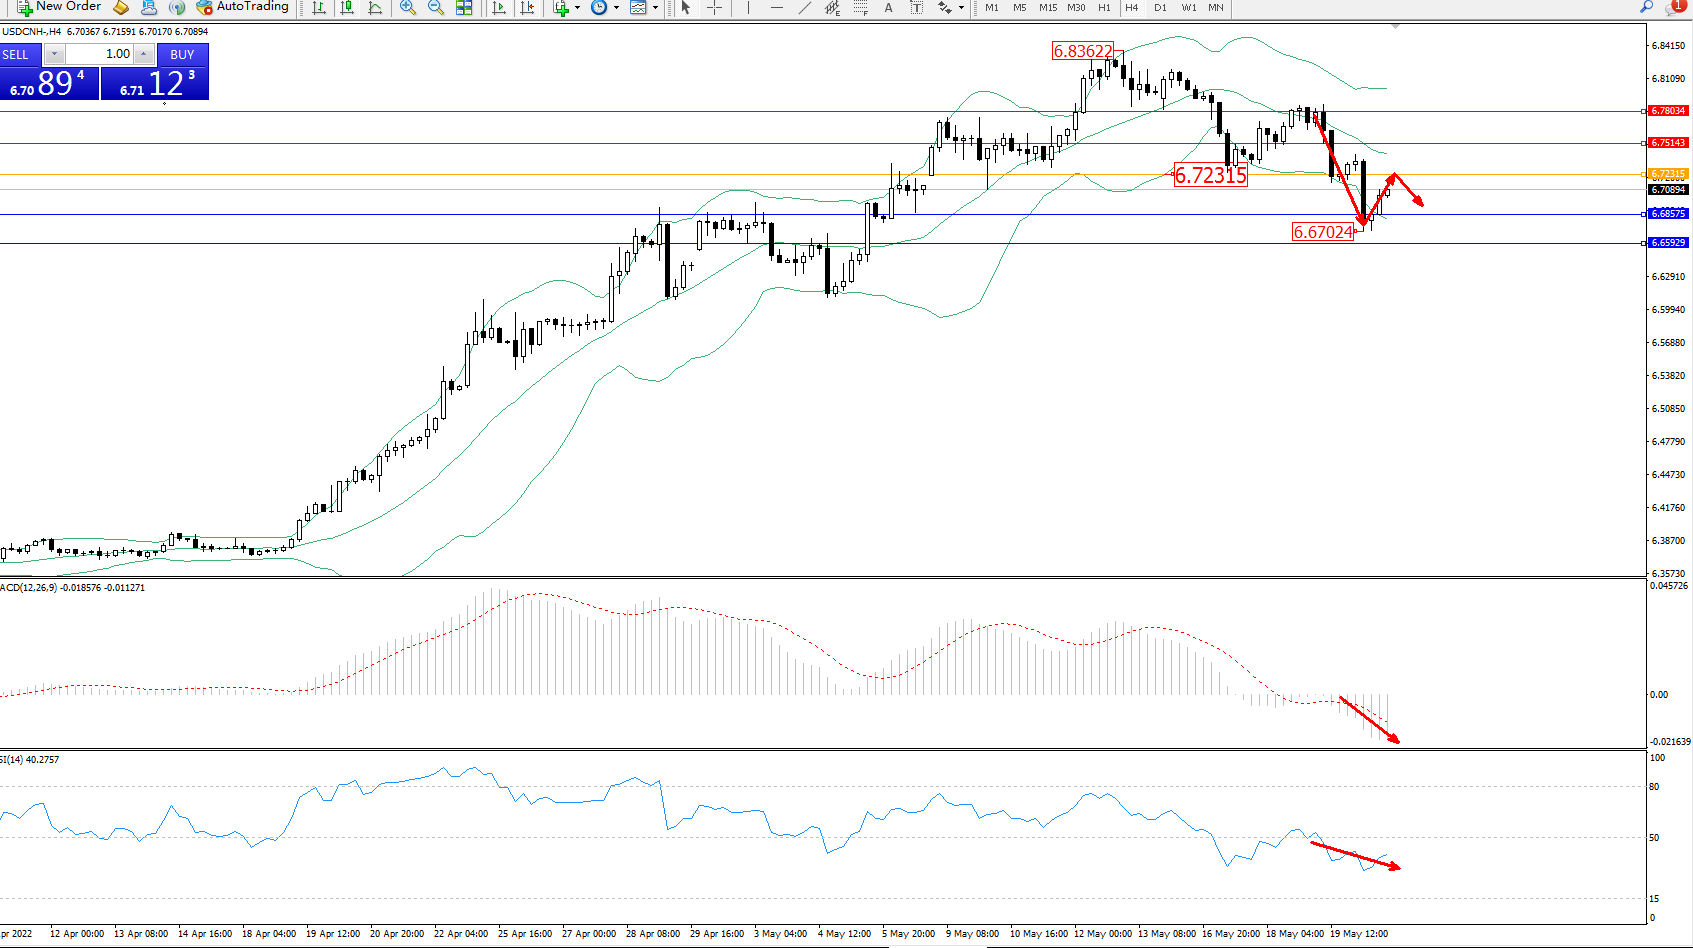Toggle the AutoTrading button
Screen dimensions: 1693x948
(x=242, y=7)
